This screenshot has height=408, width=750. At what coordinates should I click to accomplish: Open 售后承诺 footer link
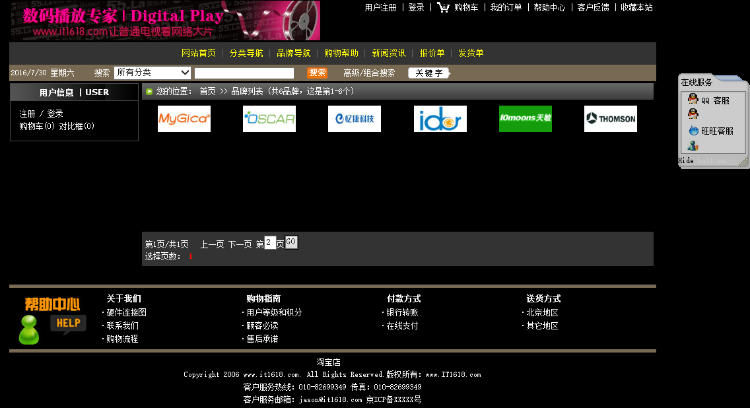point(262,339)
